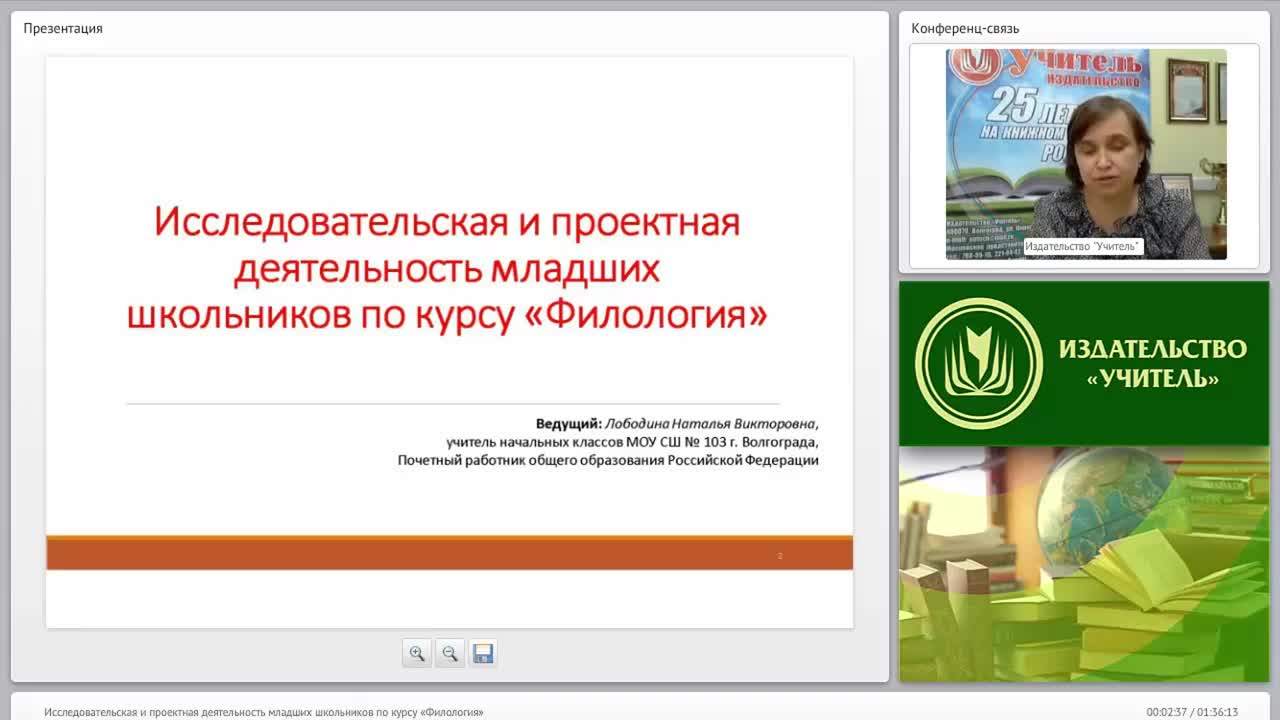Click the recording title in the bottom bar
1280x720 pixels.
click(x=264, y=712)
